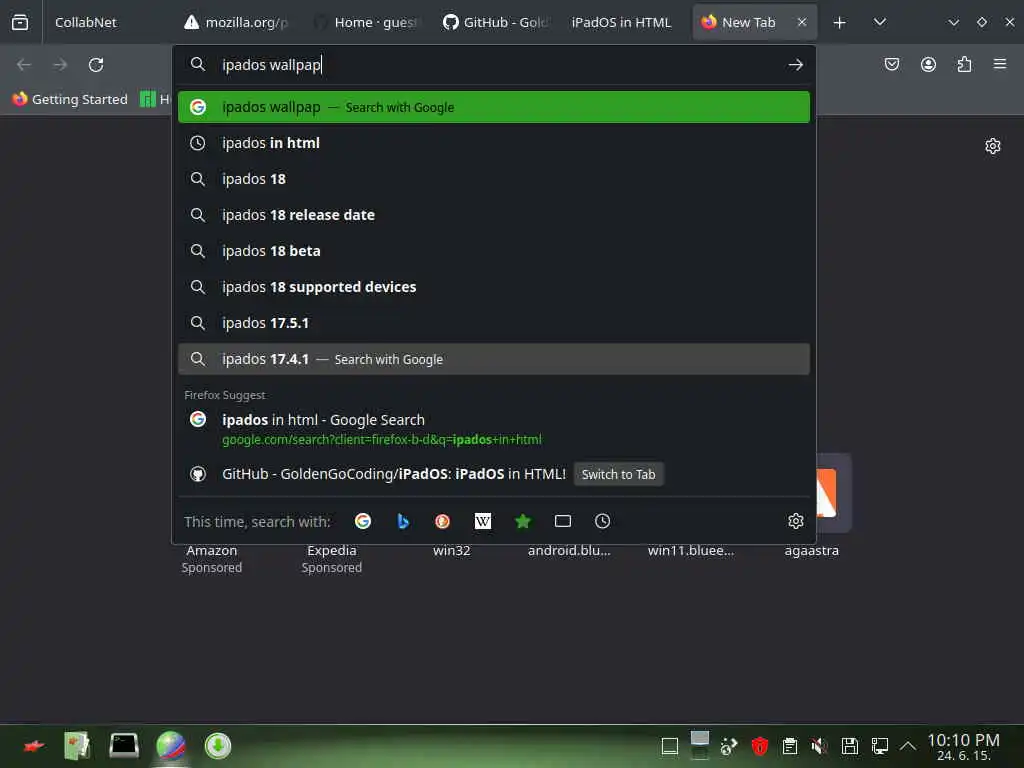Image resolution: width=1024 pixels, height=768 pixels.
Task: Click window menu chevron in title bar
Action: (x=953, y=22)
